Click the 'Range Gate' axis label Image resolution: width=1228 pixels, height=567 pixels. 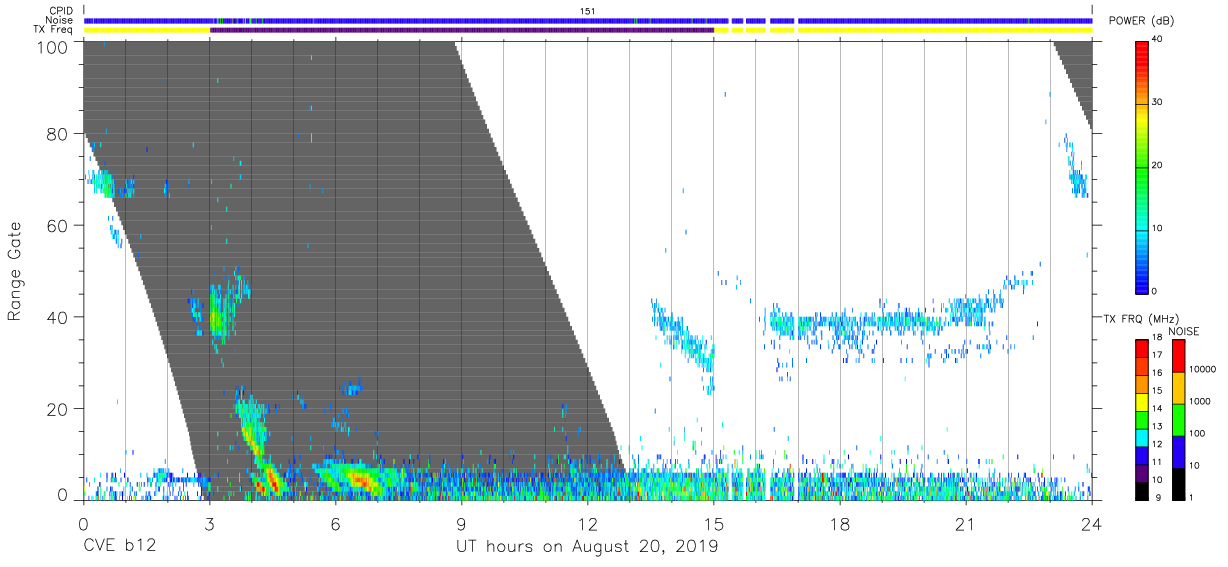15,271
